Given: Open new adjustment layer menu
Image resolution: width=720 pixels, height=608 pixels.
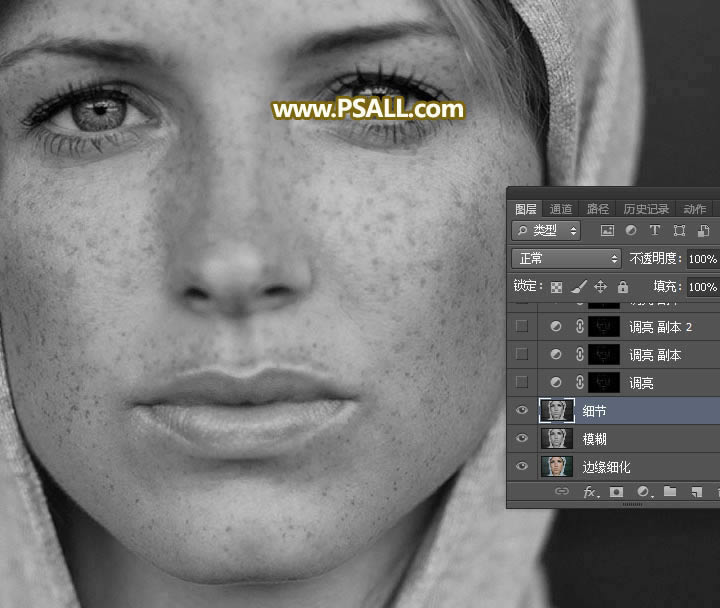Looking at the screenshot, I should [x=644, y=492].
